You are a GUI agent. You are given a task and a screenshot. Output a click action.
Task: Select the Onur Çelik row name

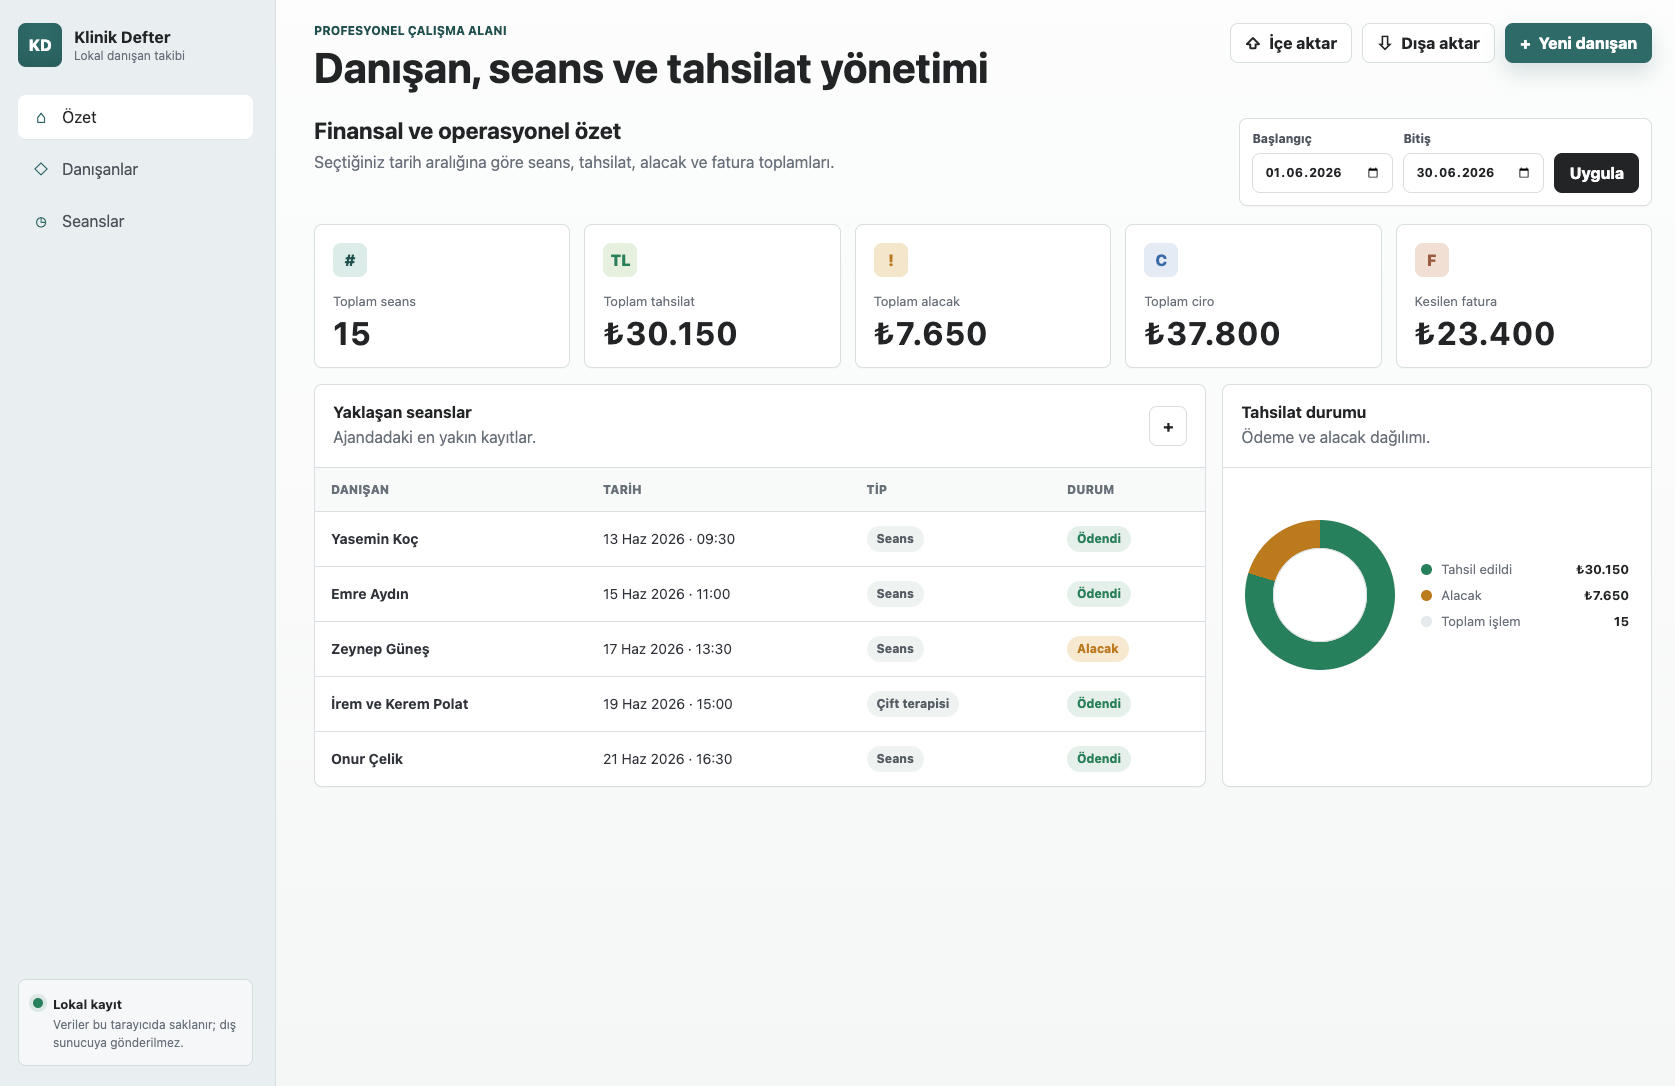tap(367, 759)
